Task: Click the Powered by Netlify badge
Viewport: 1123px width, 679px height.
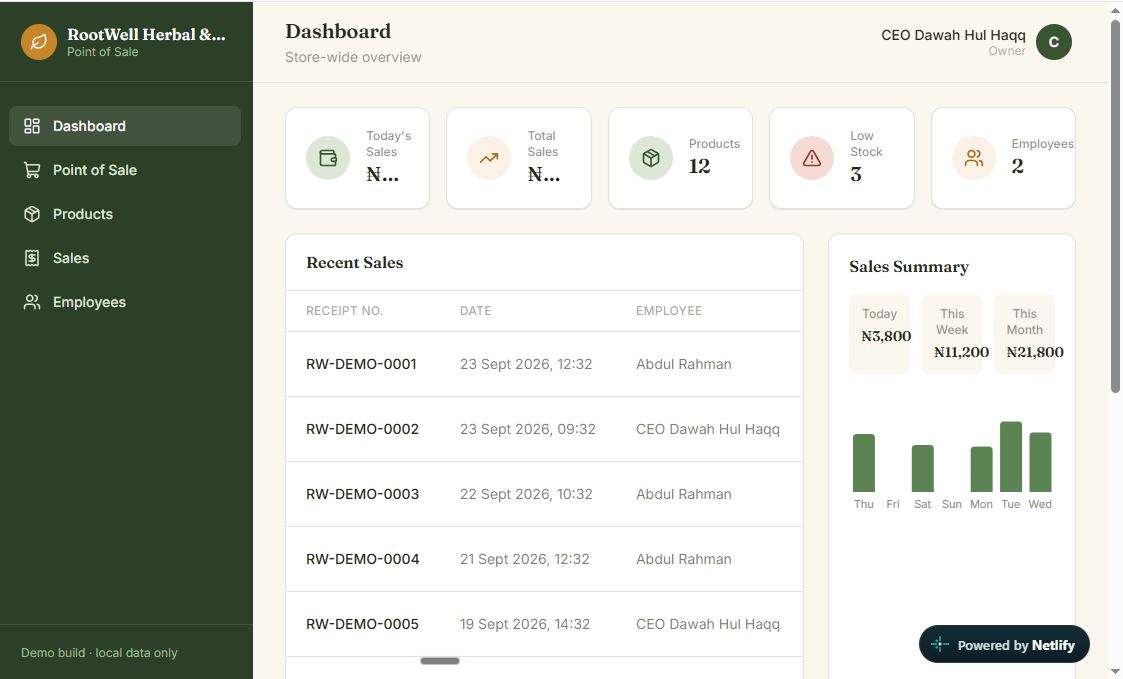Action: tap(1004, 645)
